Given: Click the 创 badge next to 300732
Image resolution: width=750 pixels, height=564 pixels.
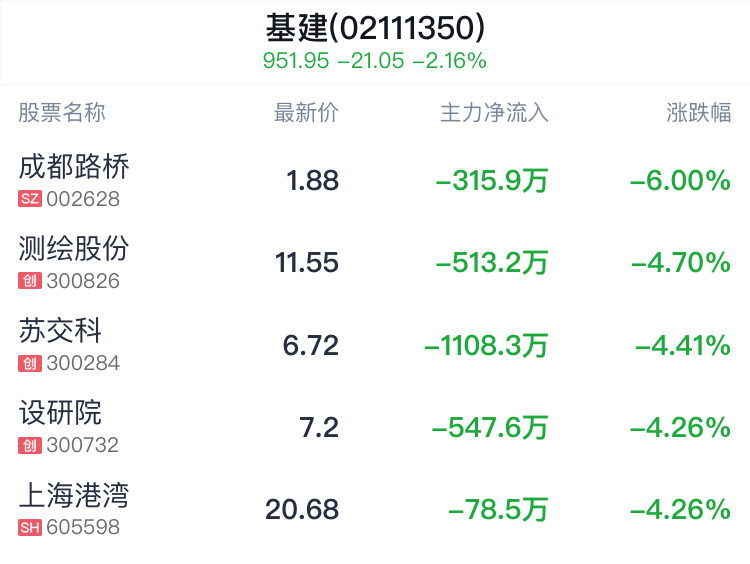Looking at the screenshot, I should pos(30,445).
